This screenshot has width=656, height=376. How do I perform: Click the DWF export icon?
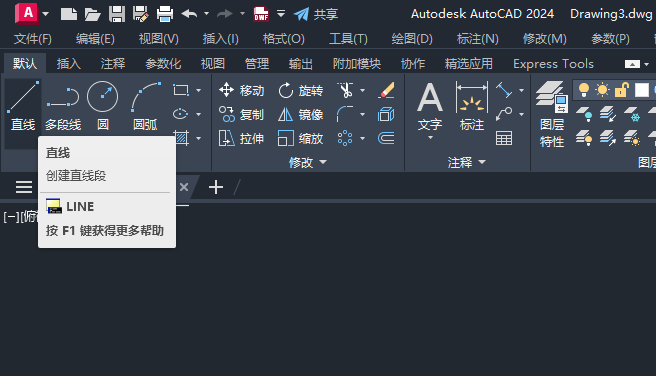pos(261,14)
